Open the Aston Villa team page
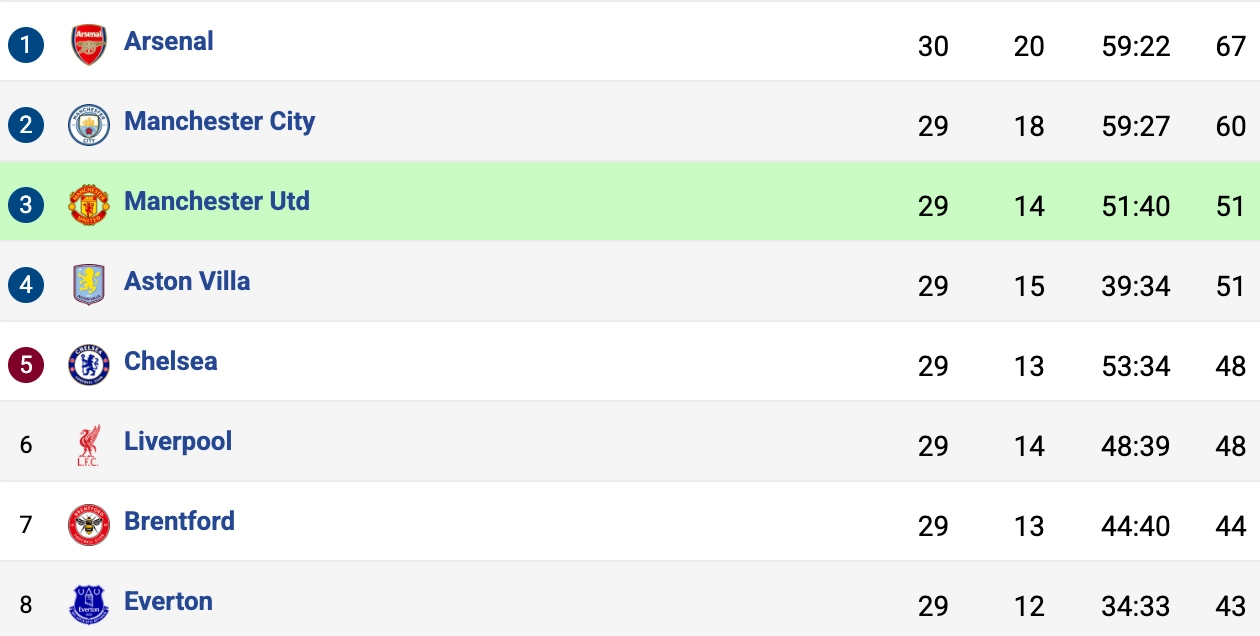This screenshot has height=636, width=1260. [187, 281]
